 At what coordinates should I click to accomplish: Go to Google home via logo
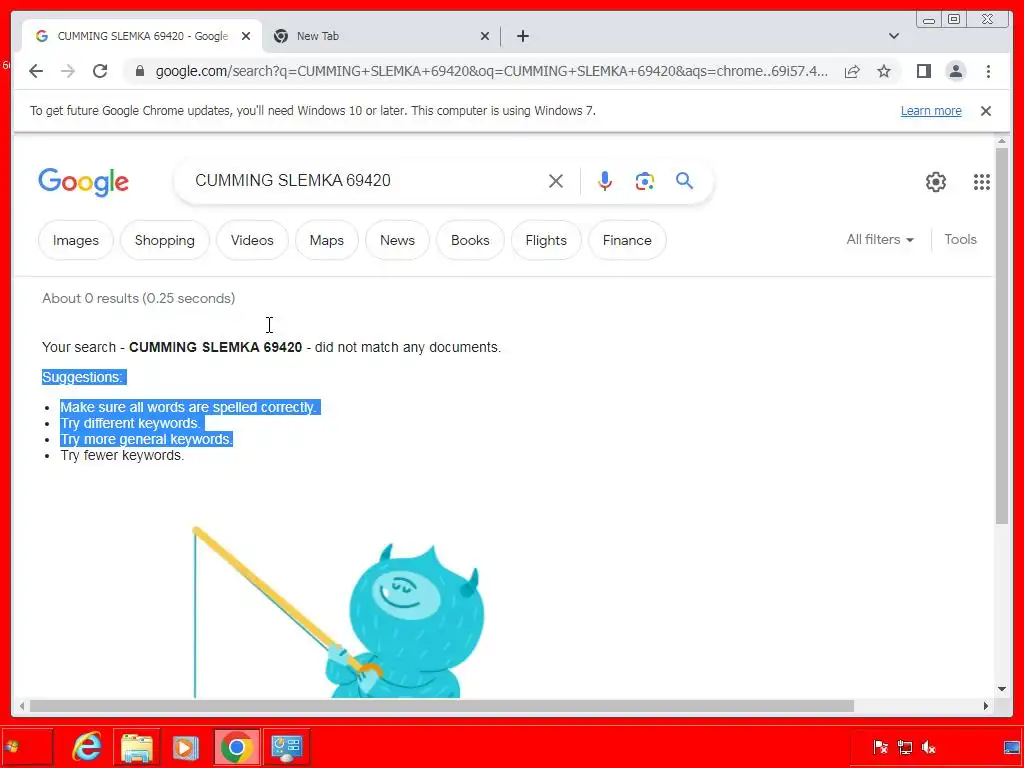[x=84, y=182]
